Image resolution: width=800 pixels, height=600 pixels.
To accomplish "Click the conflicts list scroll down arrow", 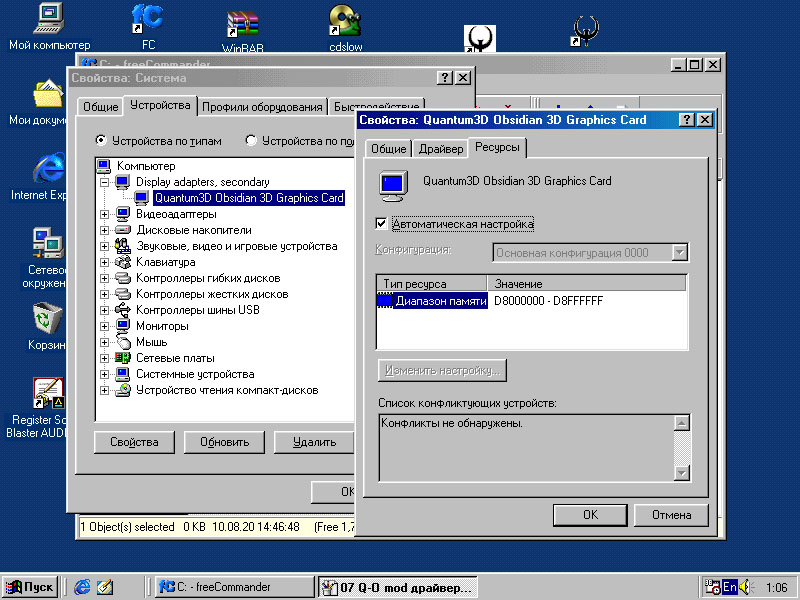I will (682, 473).
